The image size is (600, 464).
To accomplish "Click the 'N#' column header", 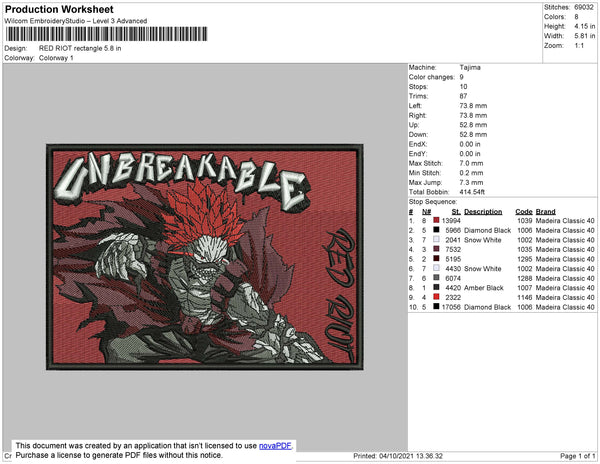I will tap(427, 212).
